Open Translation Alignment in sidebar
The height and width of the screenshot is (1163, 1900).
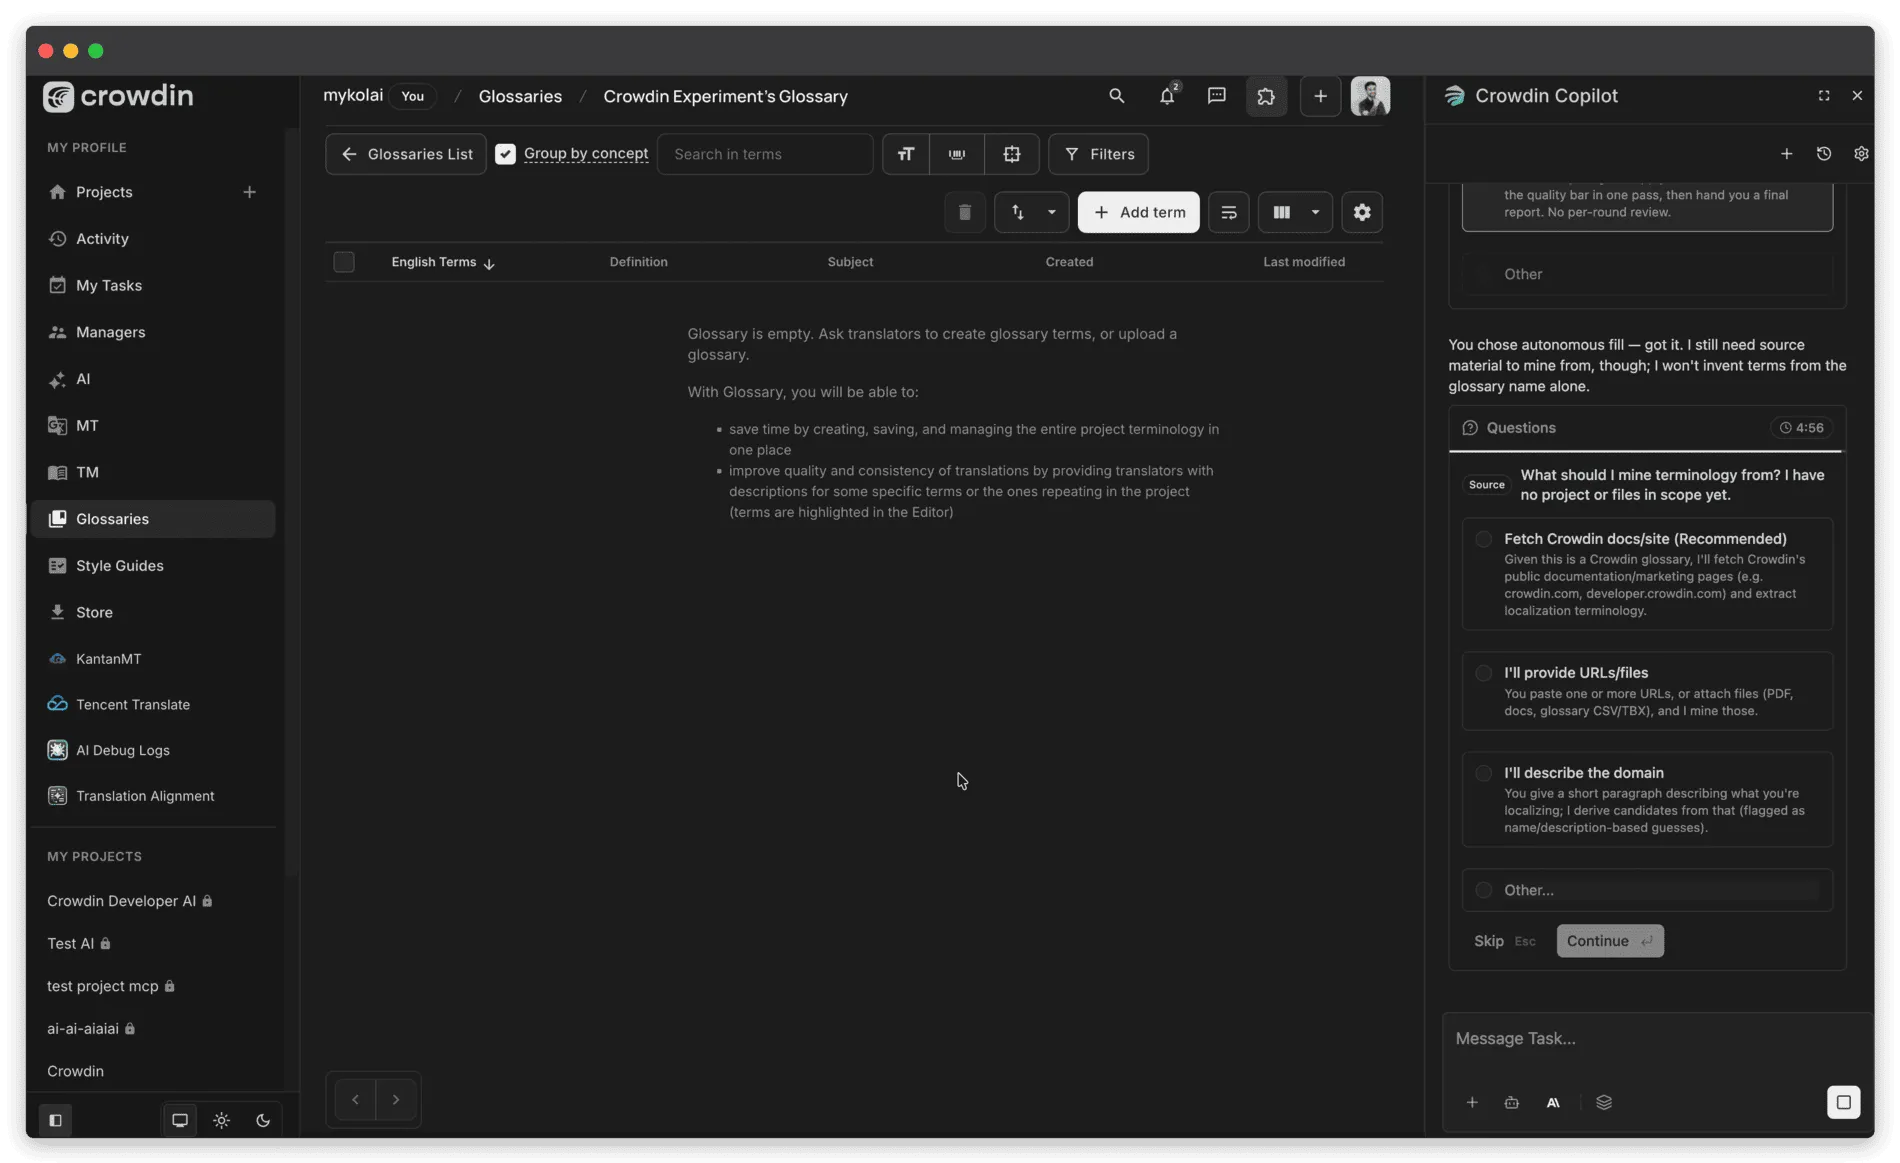(145, 796)
